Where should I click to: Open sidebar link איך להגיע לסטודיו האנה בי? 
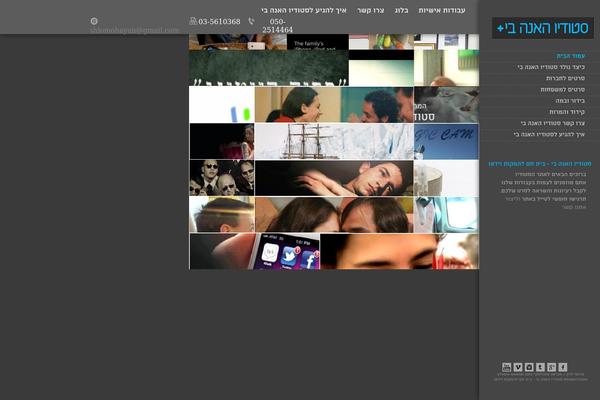pyautogui.click(x=549, y=135)
